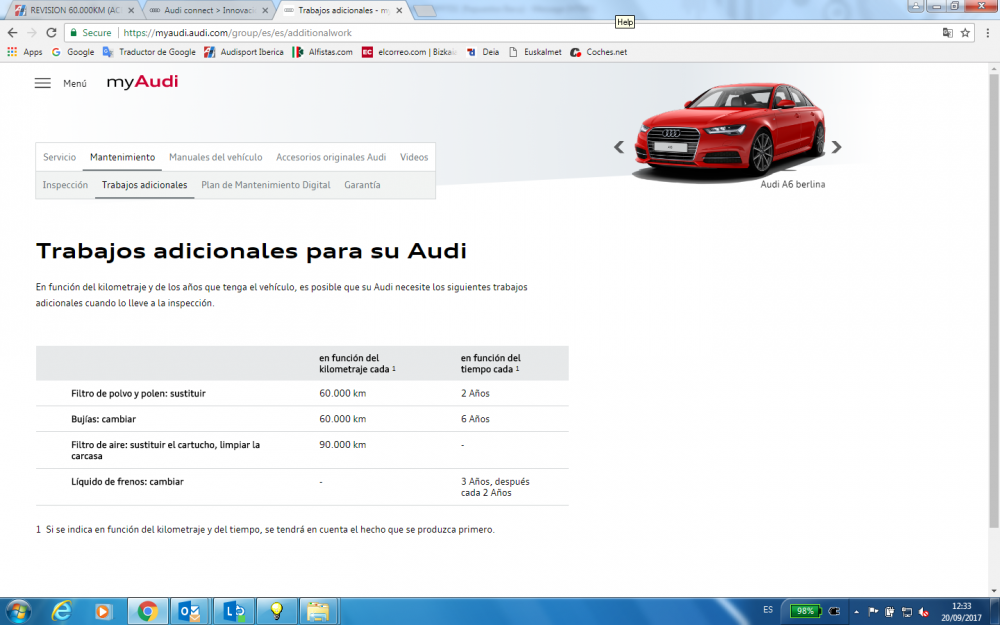The image size is (1000, 625).
Task: Click 'Bujías: cambiar' row text
Action: (103, 419)
